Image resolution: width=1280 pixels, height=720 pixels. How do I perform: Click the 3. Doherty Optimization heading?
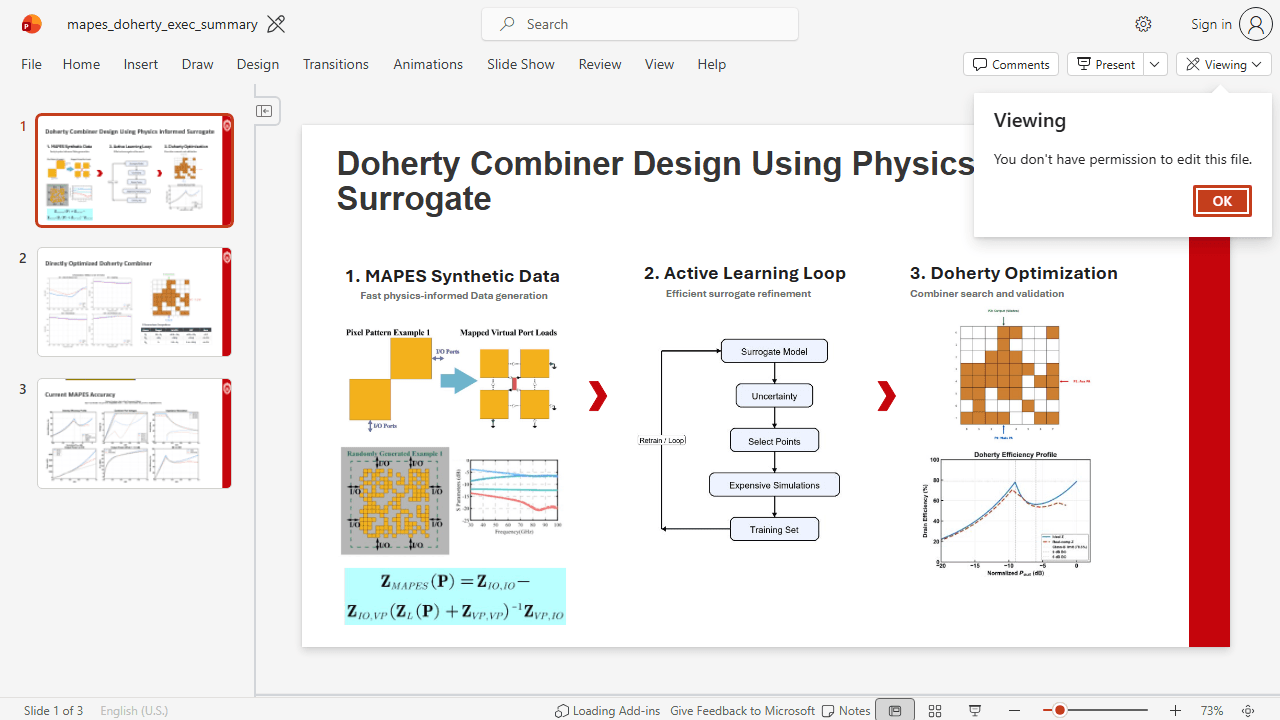1014,273
